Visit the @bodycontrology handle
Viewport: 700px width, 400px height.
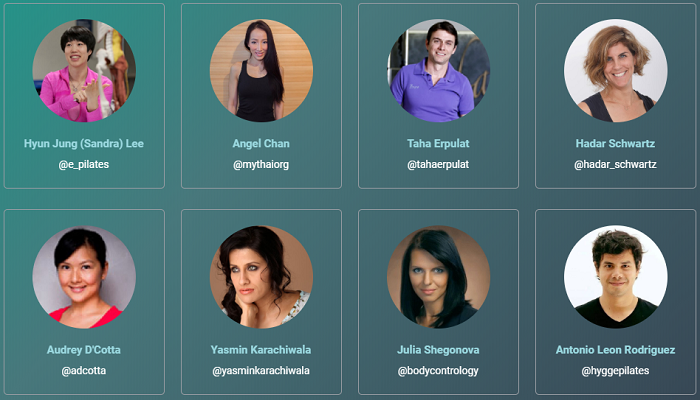click(438, 371)
